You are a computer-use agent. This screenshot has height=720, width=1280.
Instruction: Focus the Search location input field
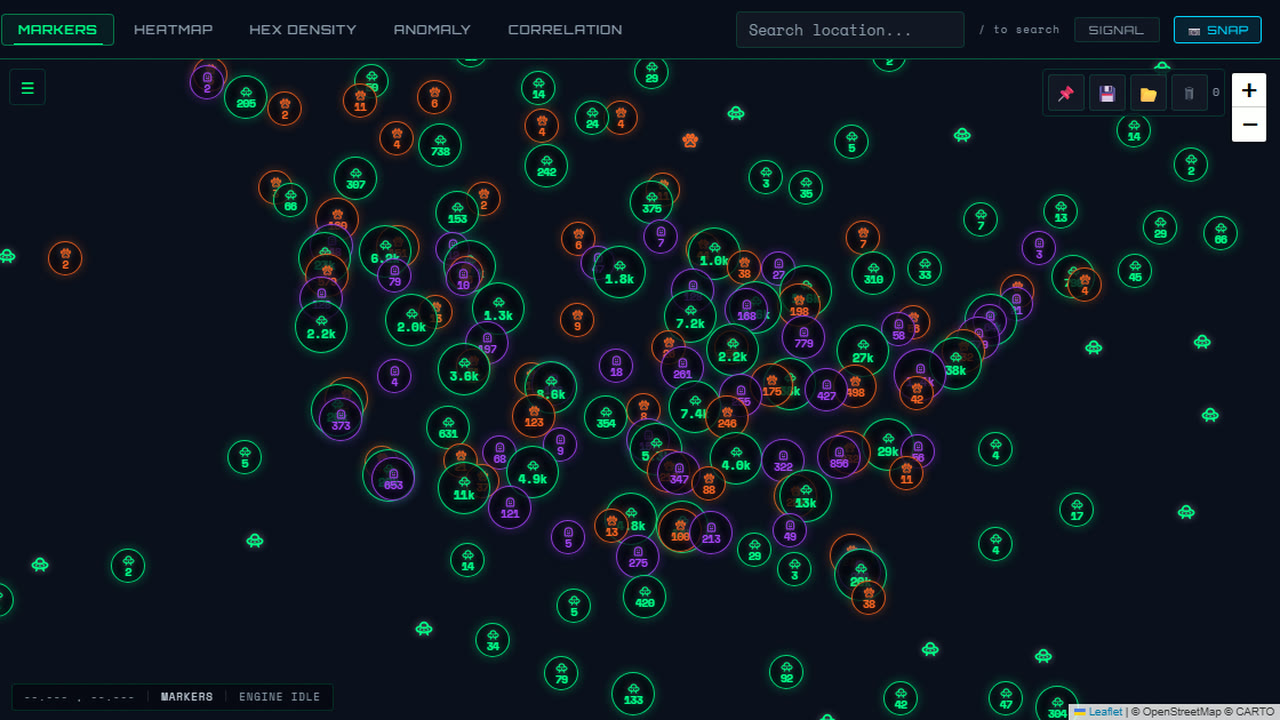(x=850, y=30)
